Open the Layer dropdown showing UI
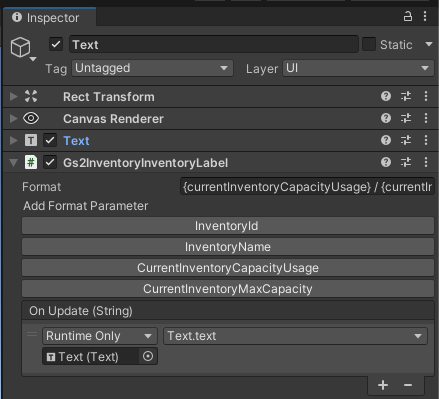This screenshot has height=399, width=439. click(358, 68)
